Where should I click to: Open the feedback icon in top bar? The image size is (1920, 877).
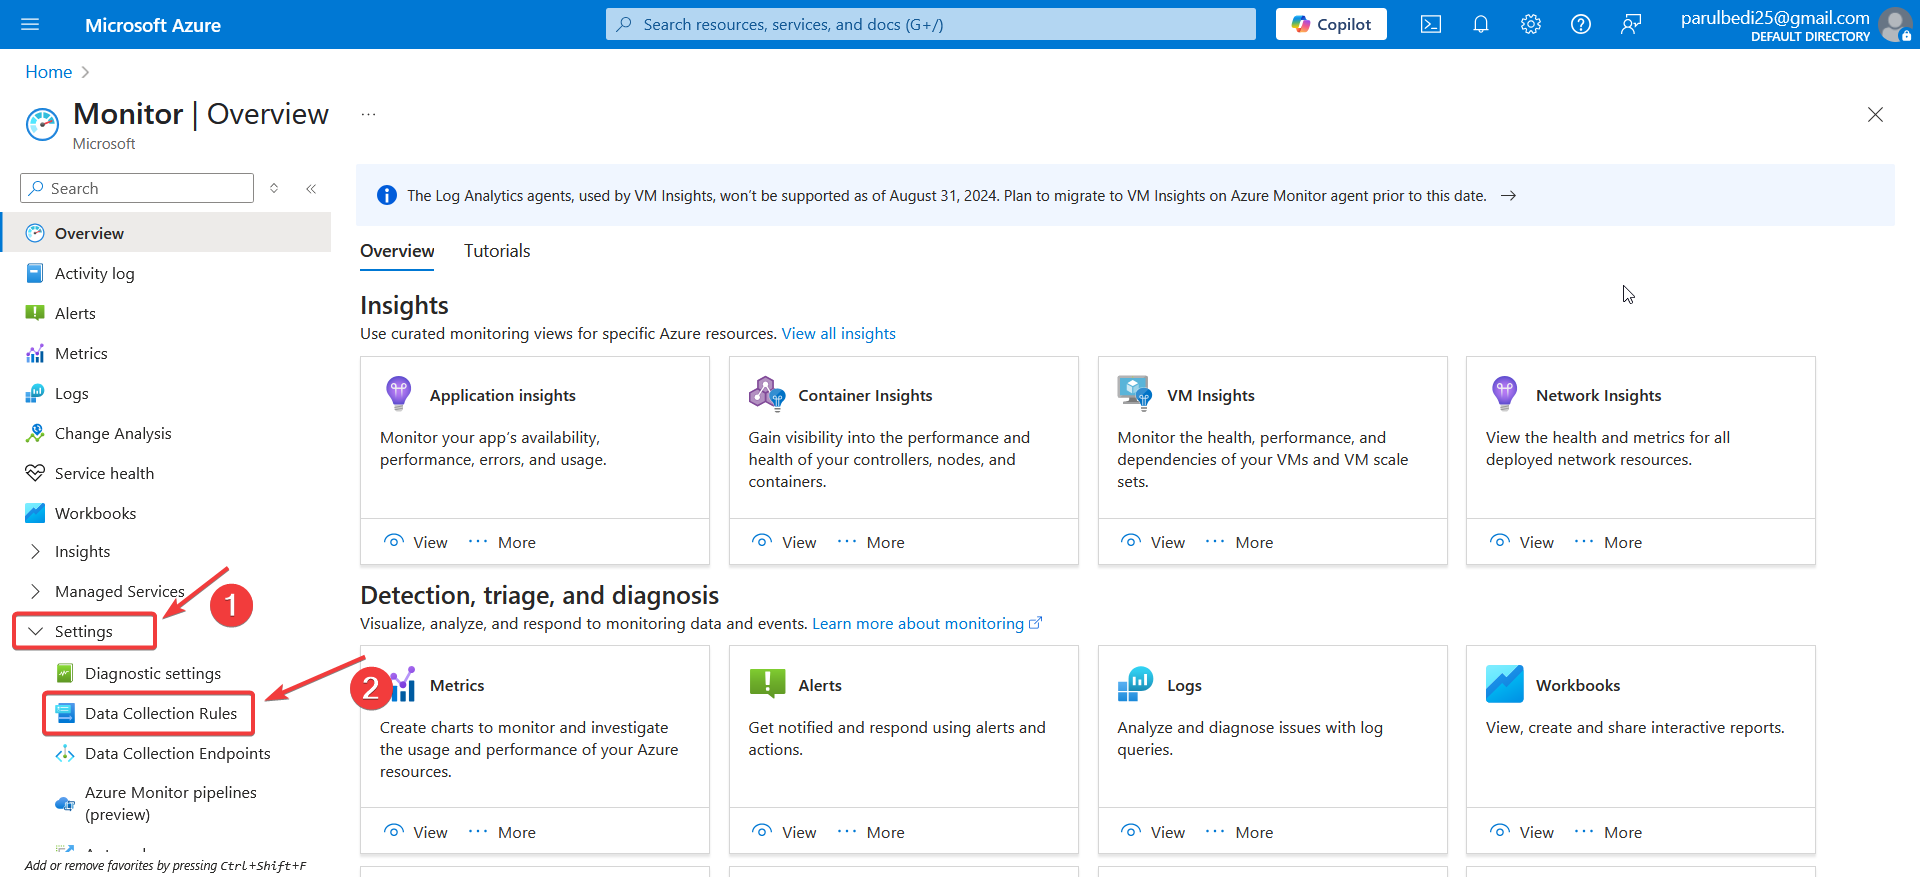(x=1631, y=24)
